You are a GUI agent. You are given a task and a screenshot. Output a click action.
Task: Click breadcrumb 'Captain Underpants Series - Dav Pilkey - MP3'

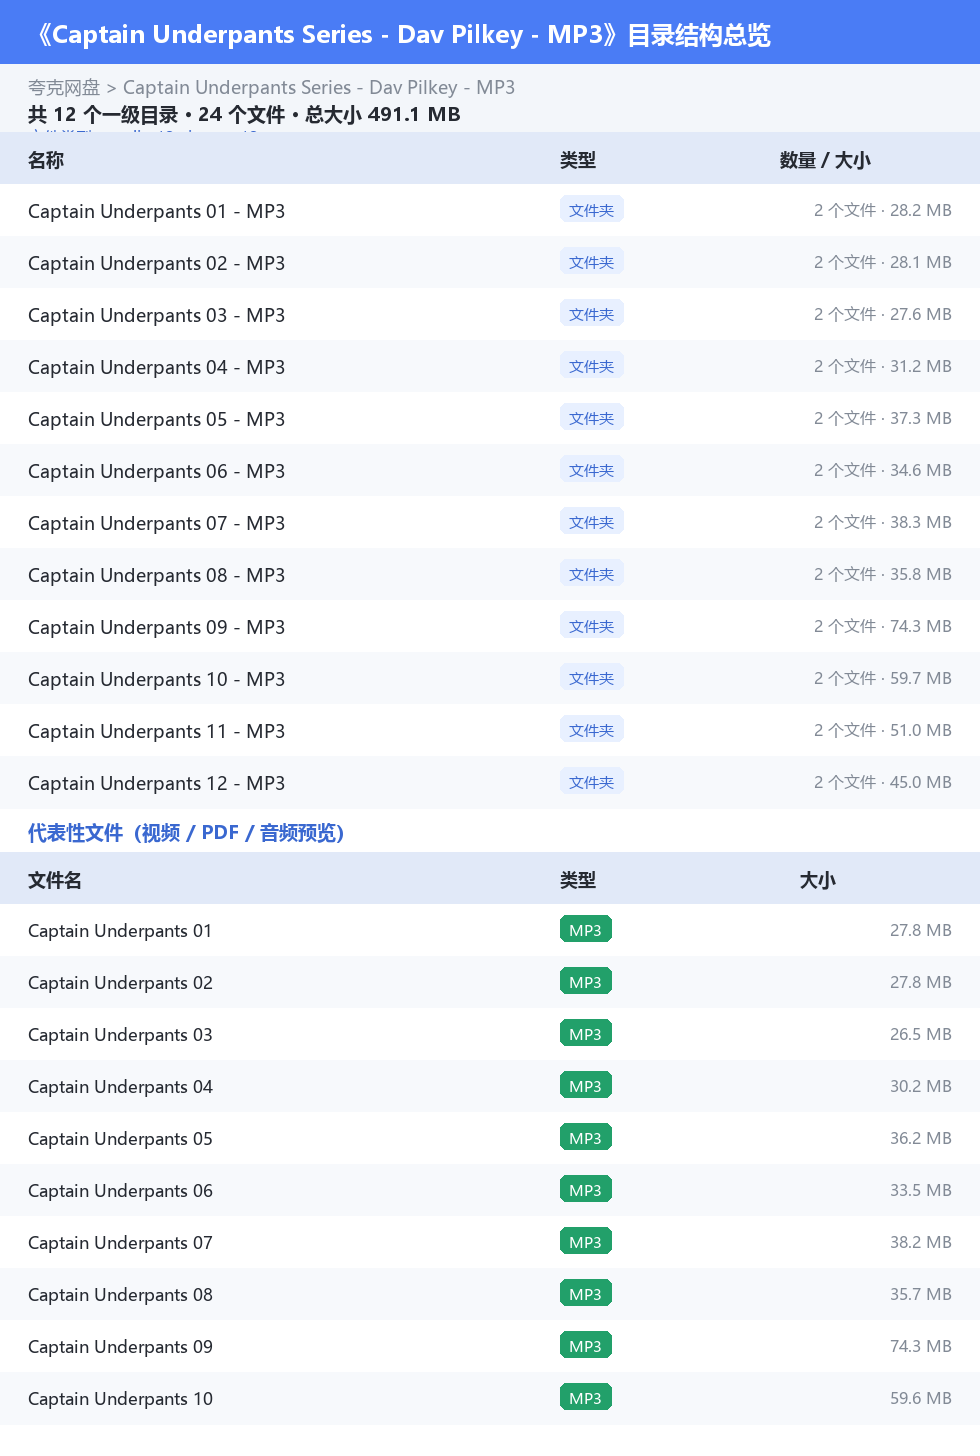click(319, 88)
